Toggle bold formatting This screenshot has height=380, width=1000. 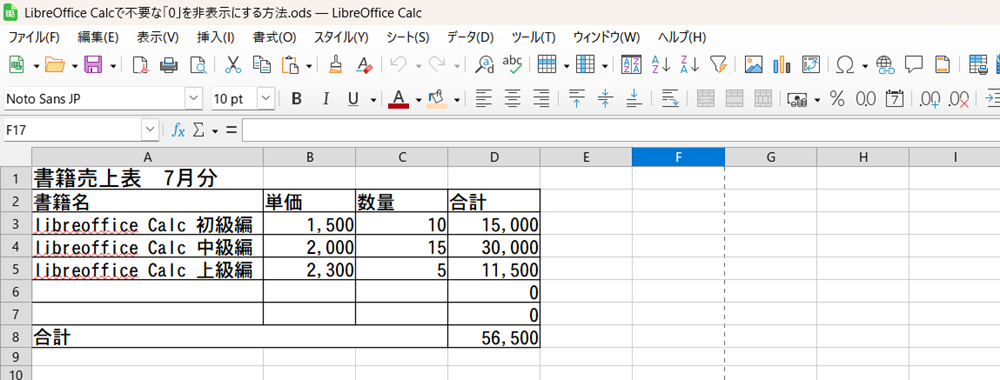296,99
